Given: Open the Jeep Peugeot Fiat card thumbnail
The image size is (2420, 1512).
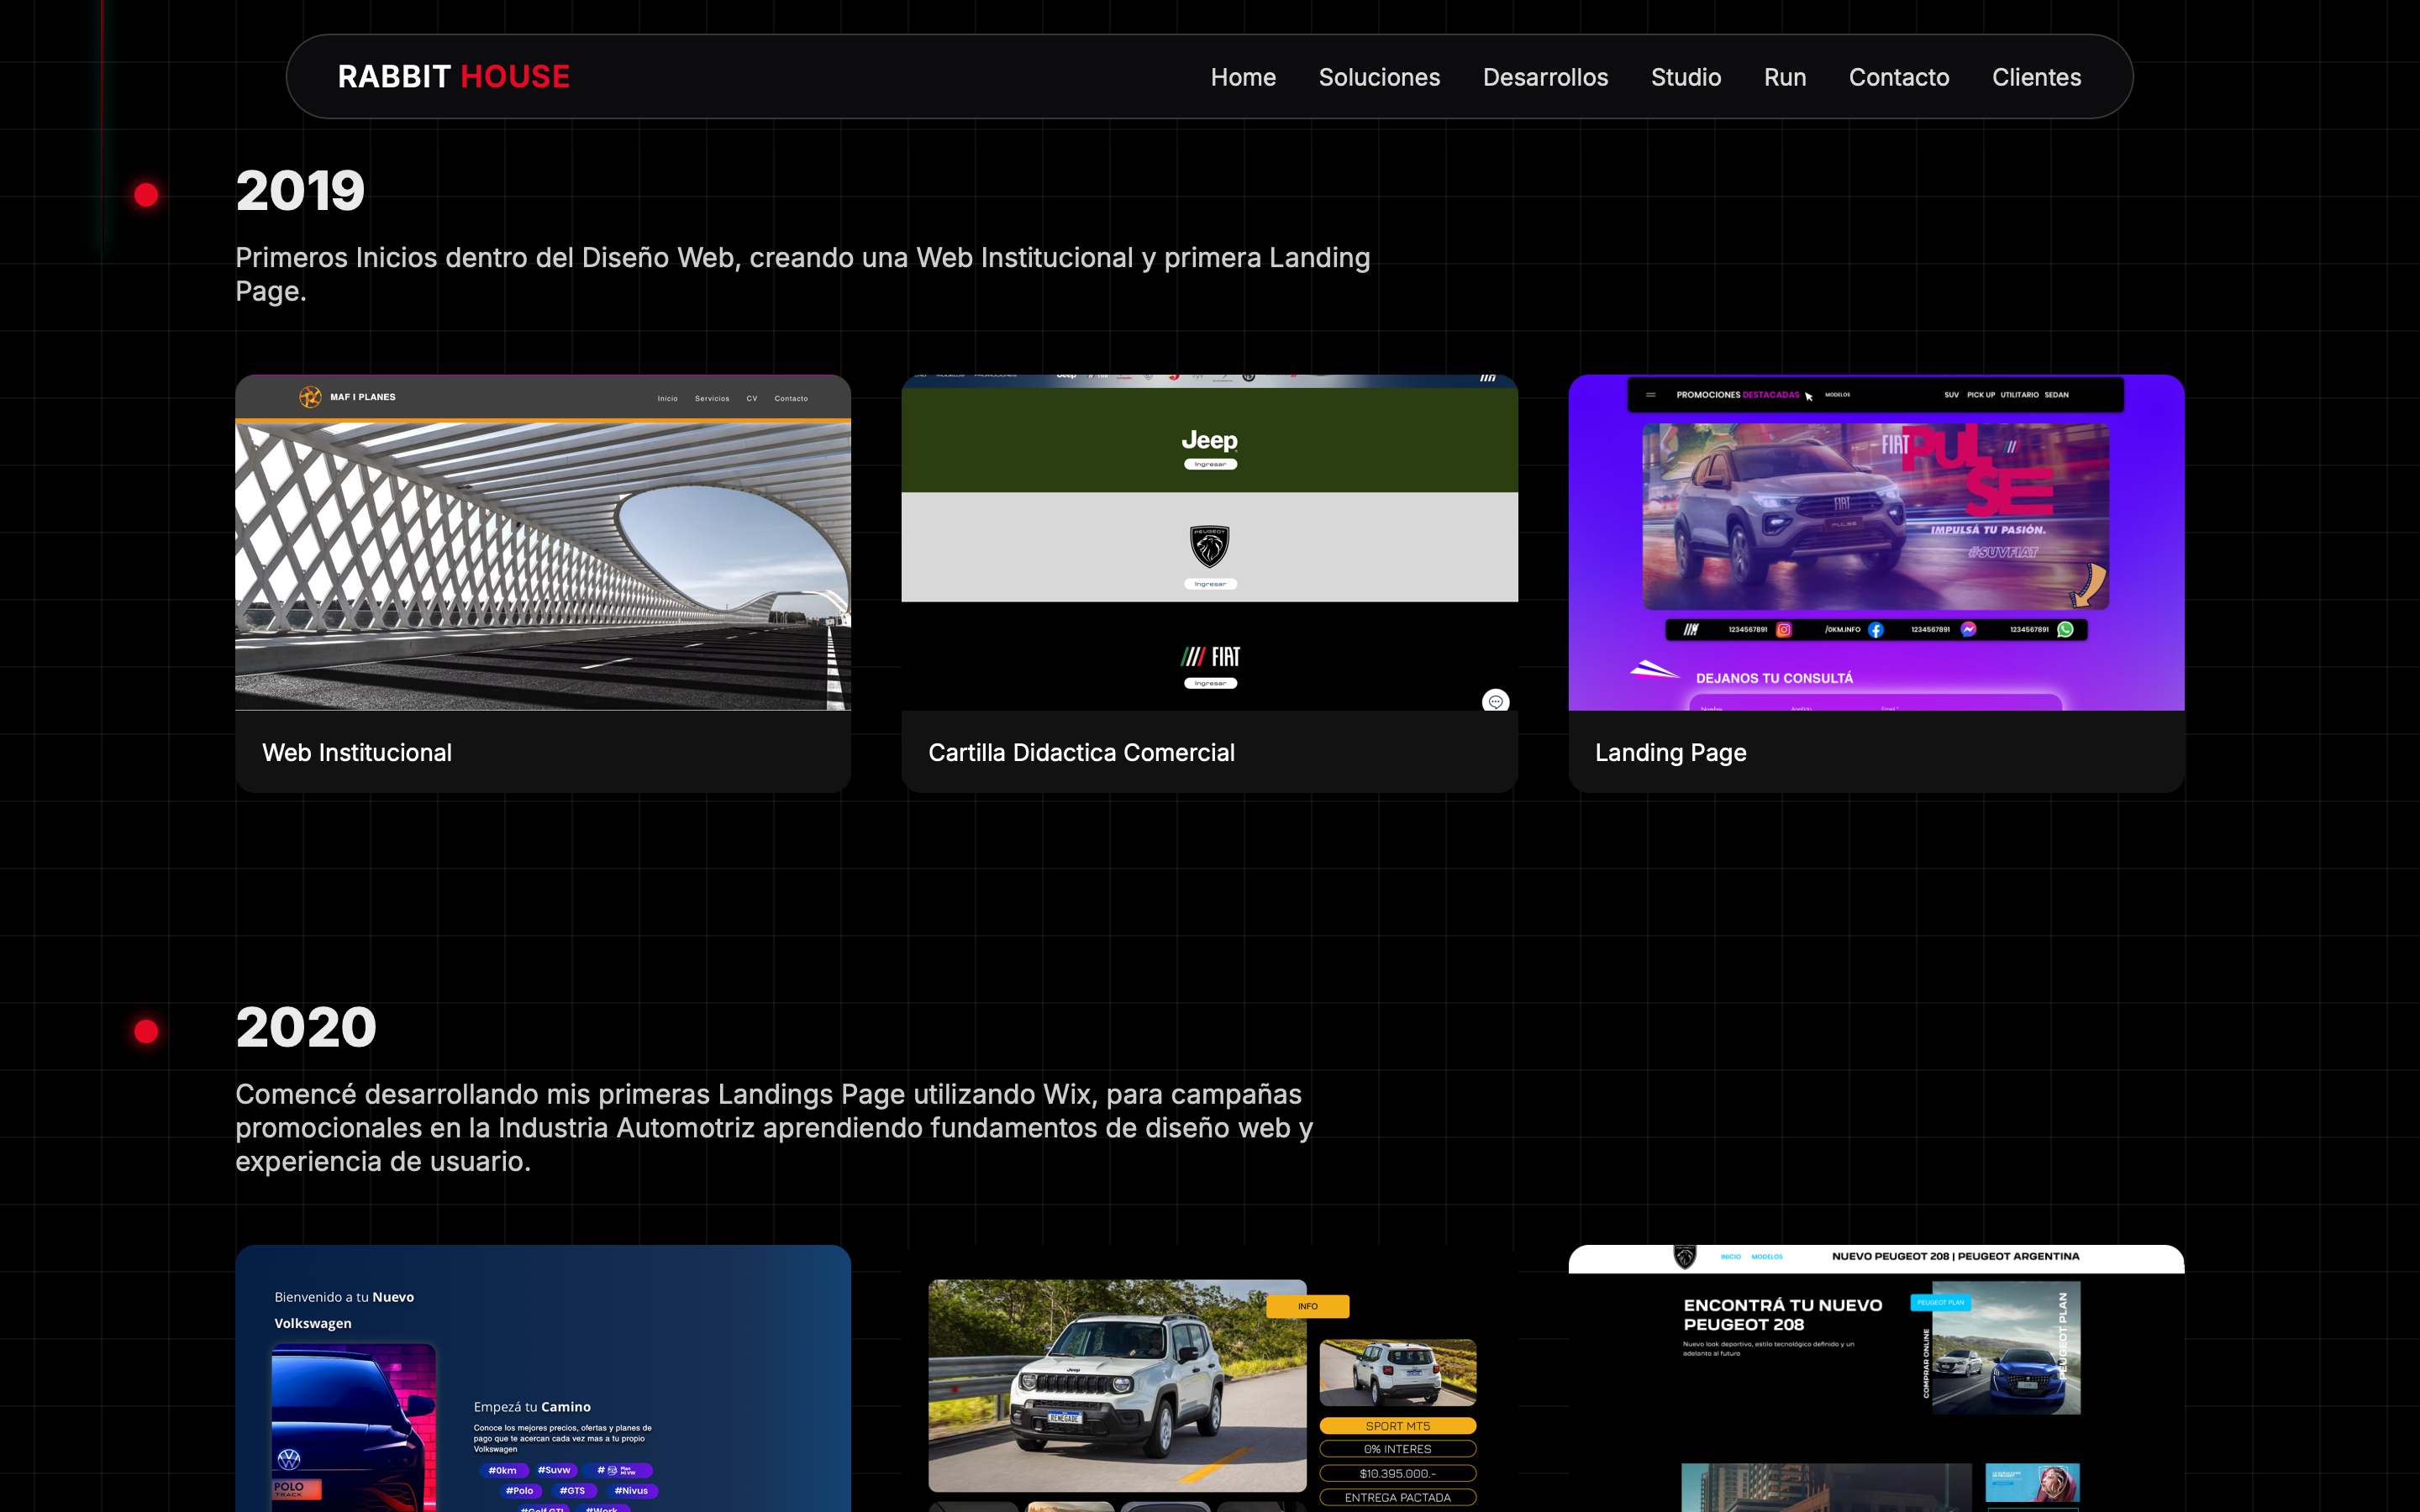Looking at the screenshot, I should (1209, 543).
